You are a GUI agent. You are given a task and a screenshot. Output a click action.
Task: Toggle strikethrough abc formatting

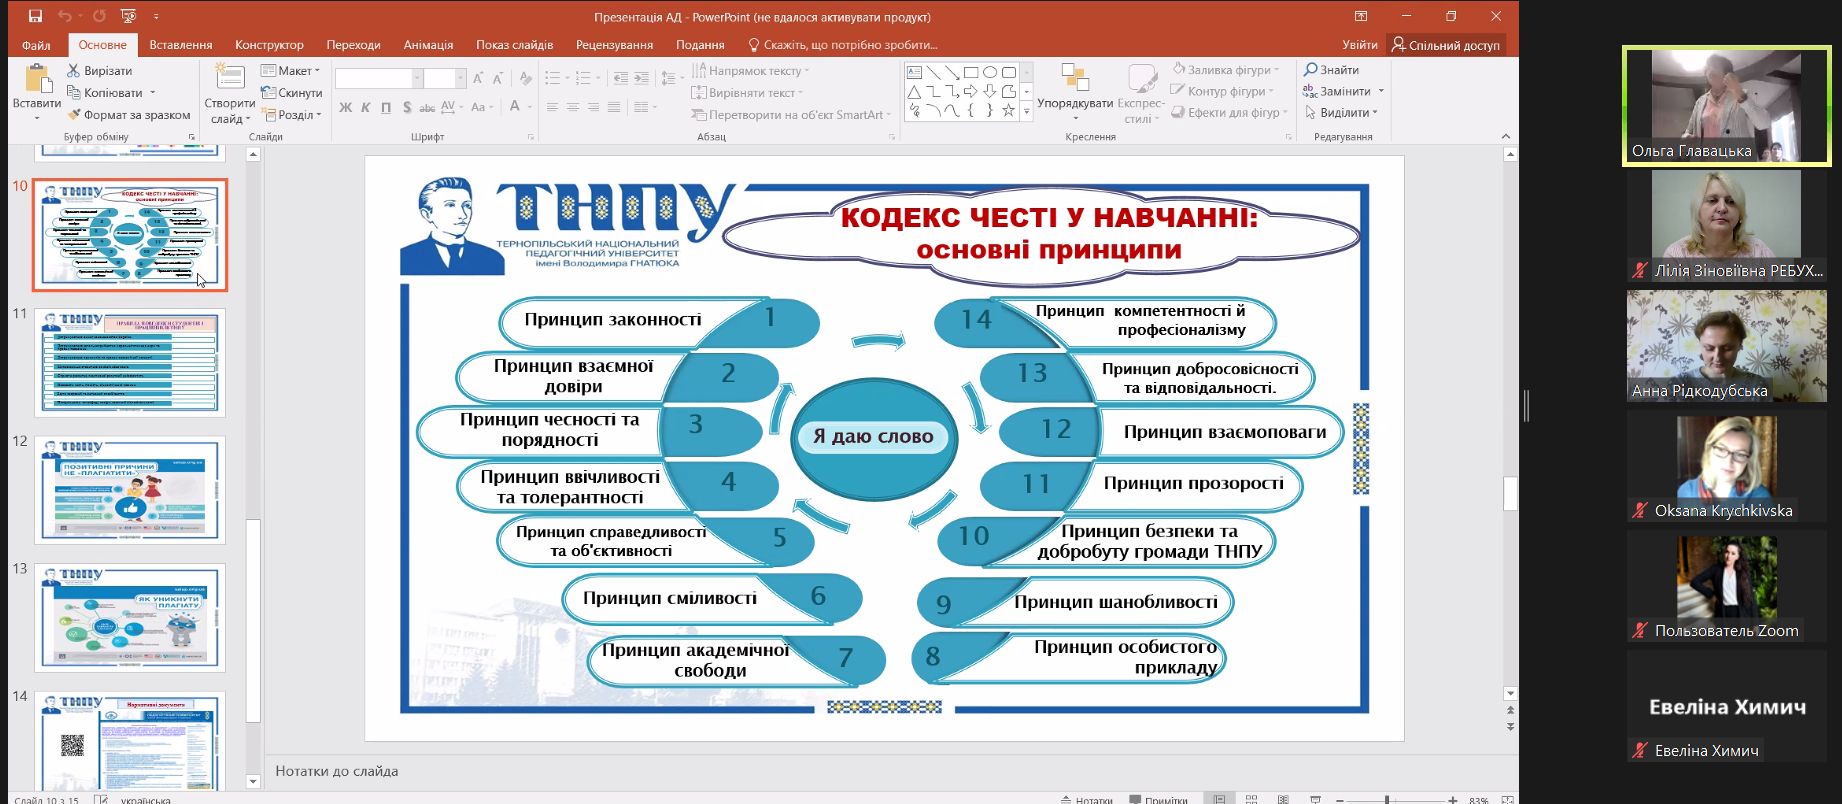point(427,107)
